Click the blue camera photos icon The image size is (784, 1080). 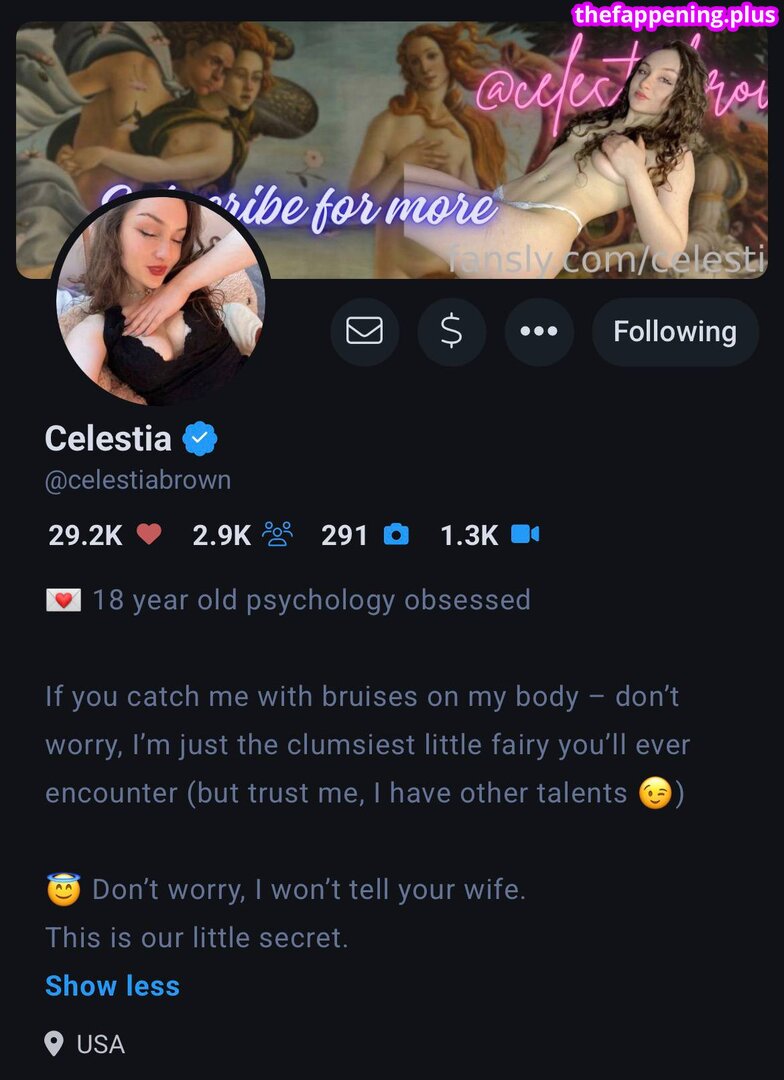tap(396, 535)
